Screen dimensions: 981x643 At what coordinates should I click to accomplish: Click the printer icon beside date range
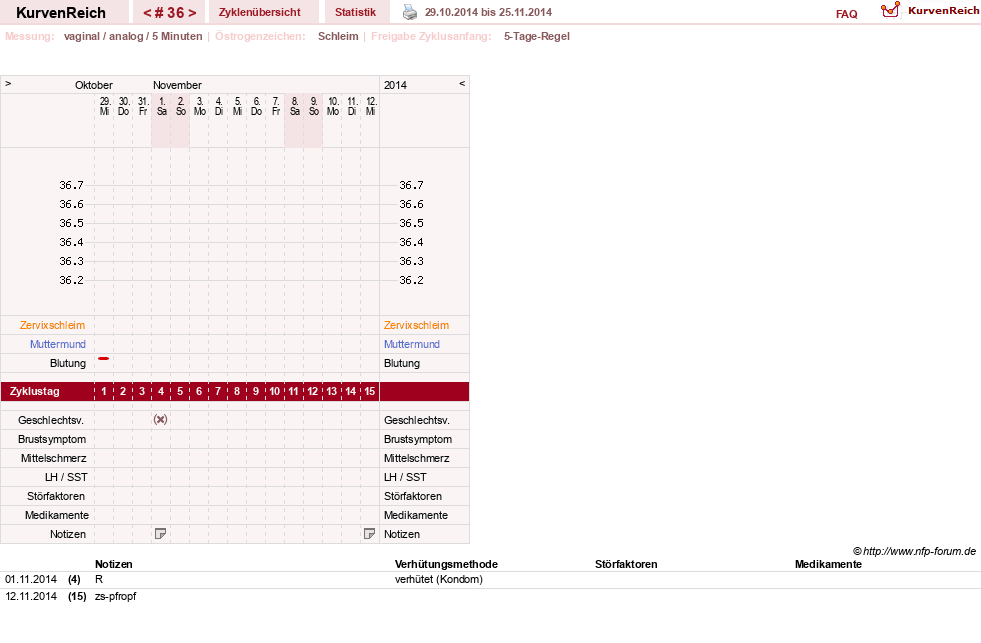click(x=410, y=12)
